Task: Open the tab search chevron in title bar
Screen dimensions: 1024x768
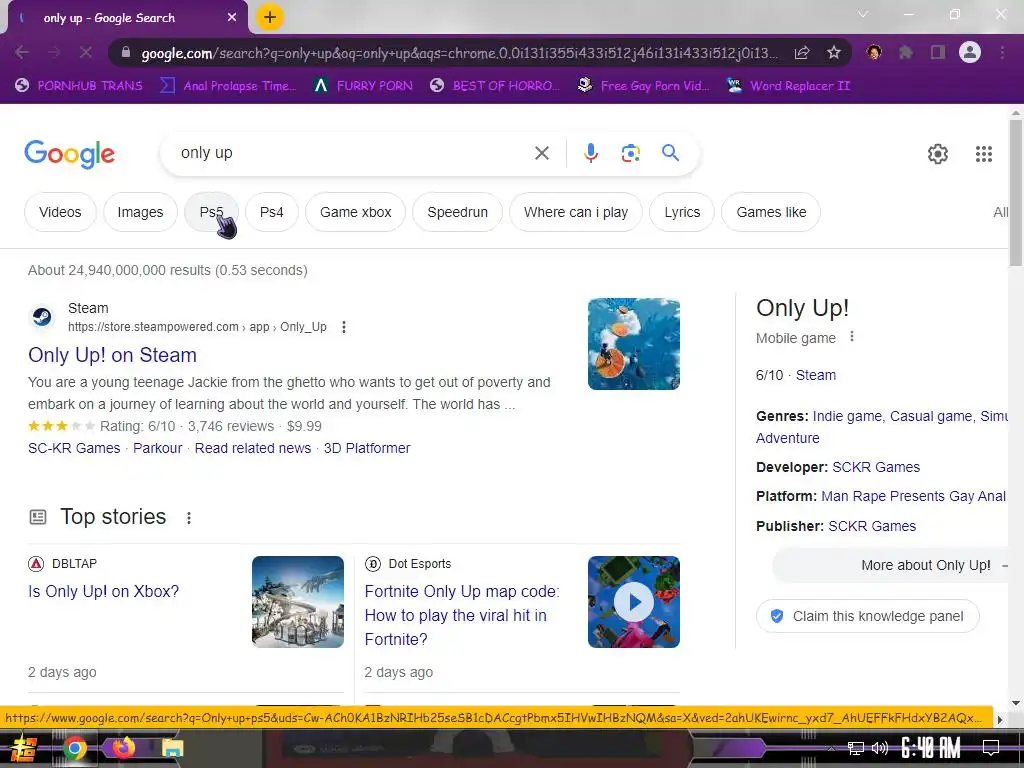Action: (x=863, y=14)
